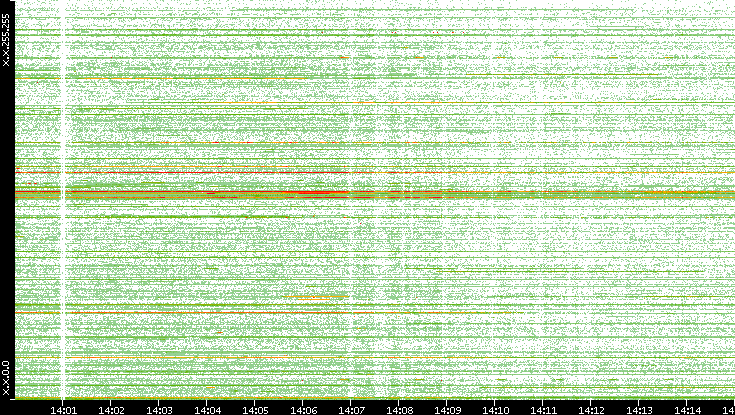Click the 14:09 tick label
This screenshot has width=735, height=415.
pos(447,410)
